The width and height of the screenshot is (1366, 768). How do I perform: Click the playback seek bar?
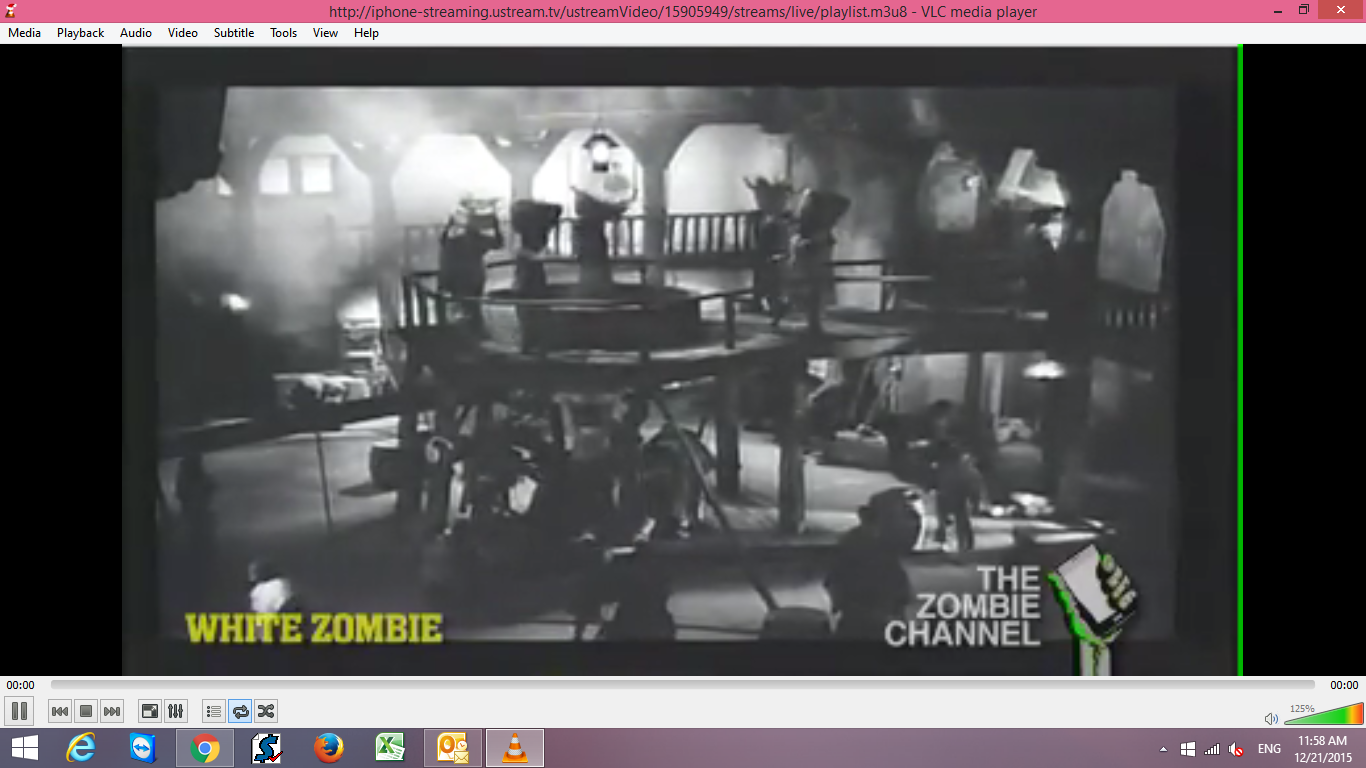(683, 685)
